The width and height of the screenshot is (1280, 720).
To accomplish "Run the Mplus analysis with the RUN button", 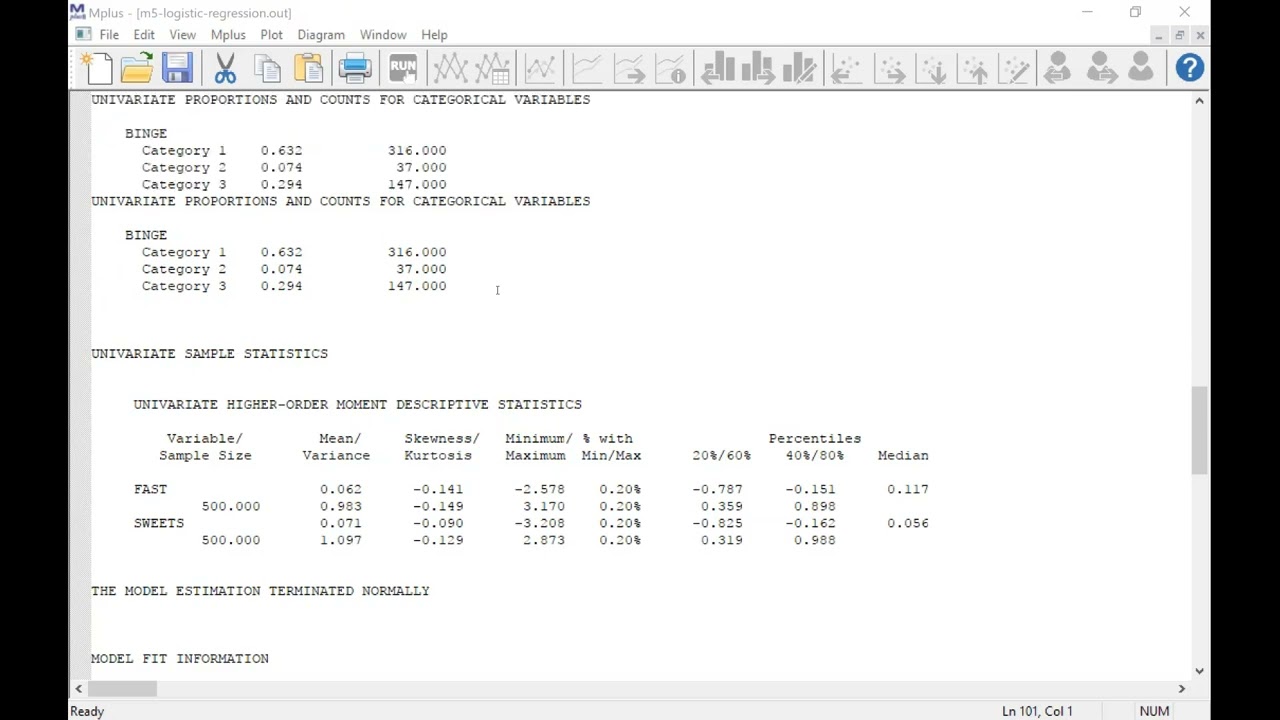I will [x=402, y=68].
